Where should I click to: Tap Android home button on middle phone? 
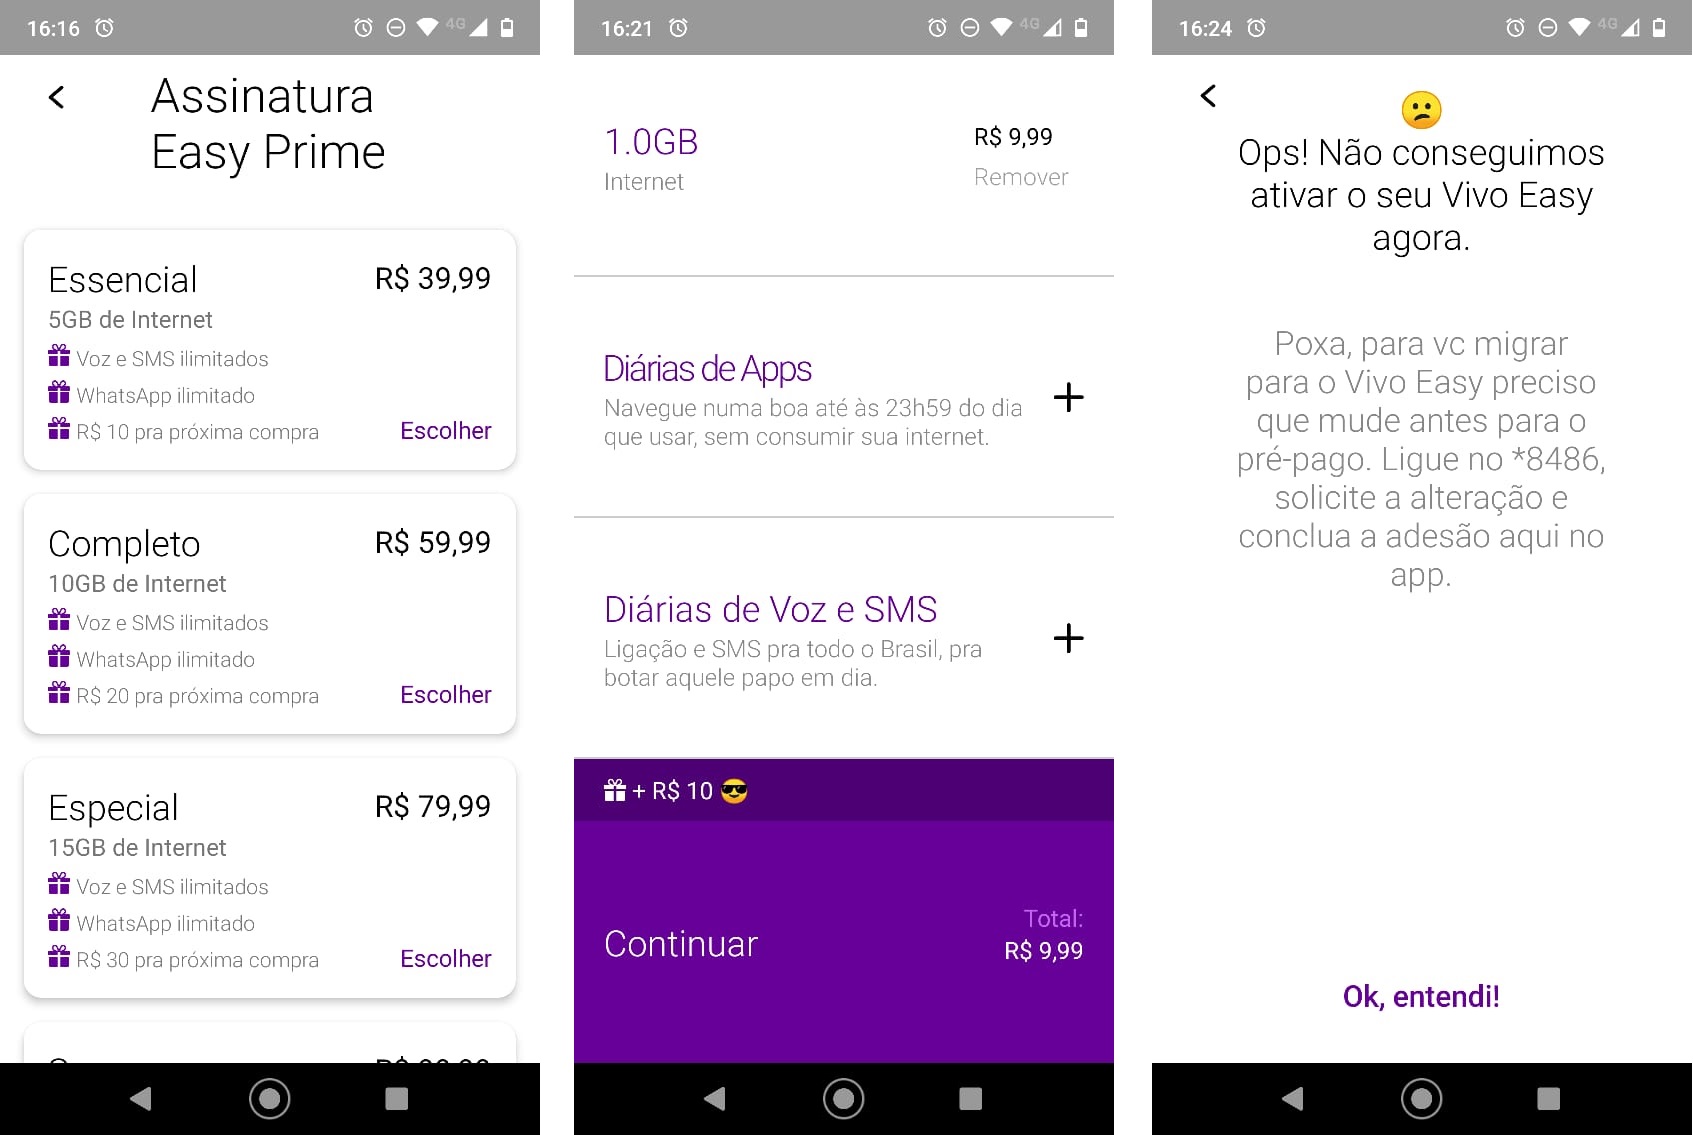point(844,1099)
